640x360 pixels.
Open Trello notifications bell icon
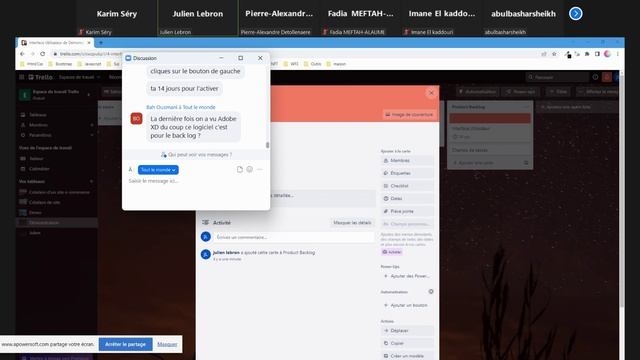(607, 77)
